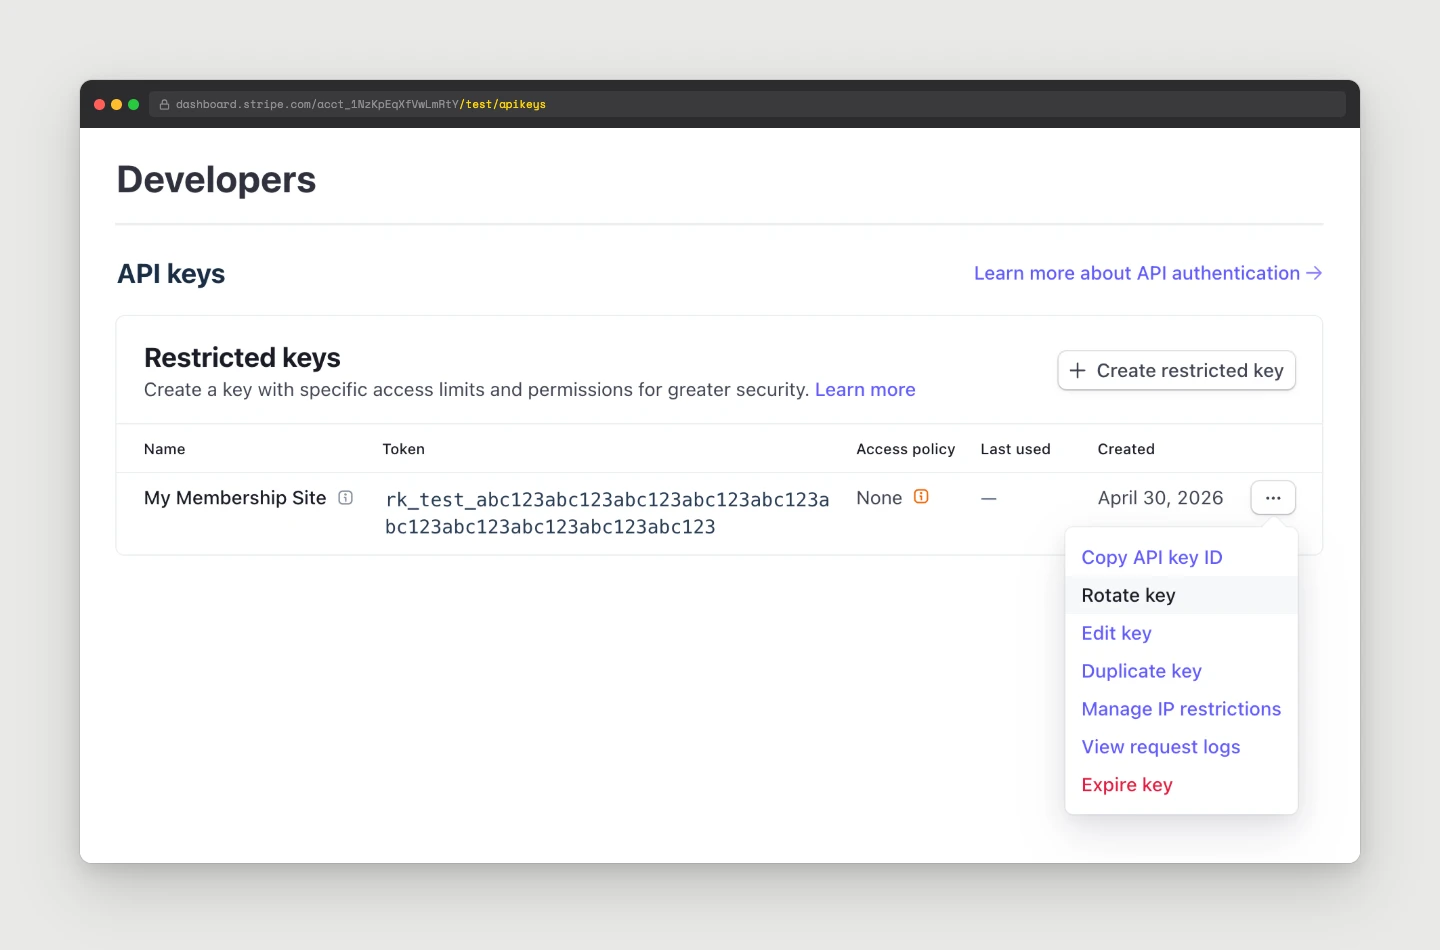Open Learn more about API authentication link
1440x950 pixels.
point(1148,273)
